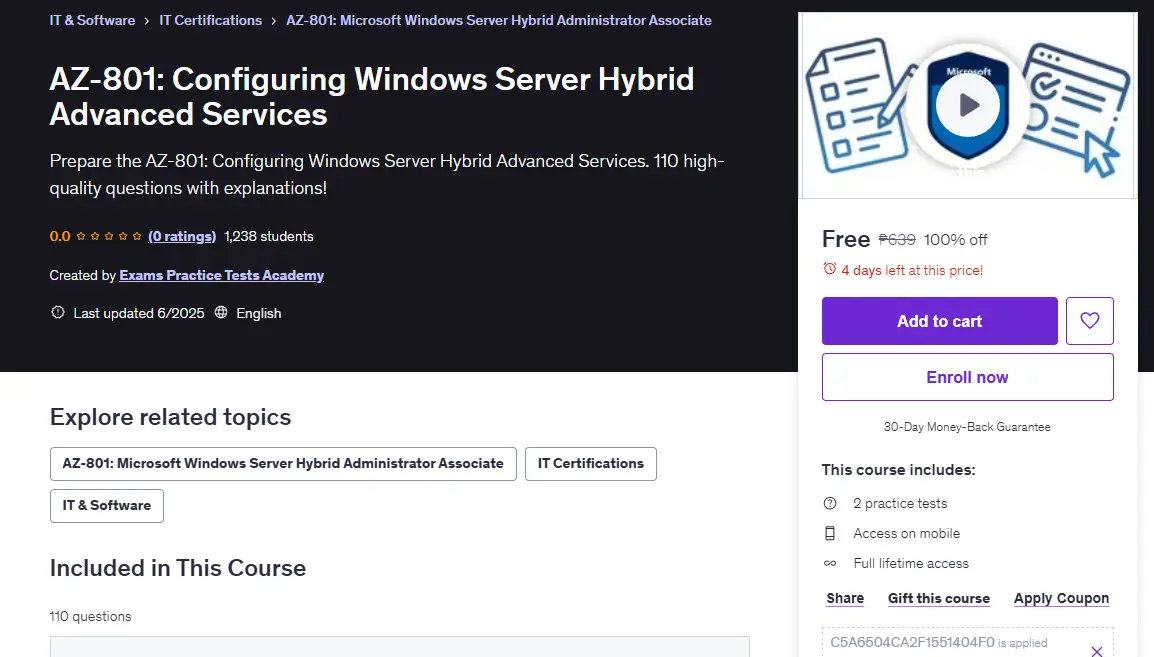
Task: Click the 'English' language text
Action: [x=258, y=313]
